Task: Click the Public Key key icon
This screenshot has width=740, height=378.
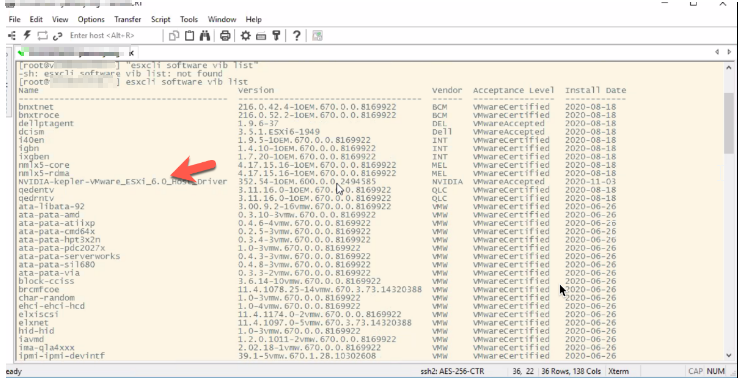Action: (x=277, y=35)
